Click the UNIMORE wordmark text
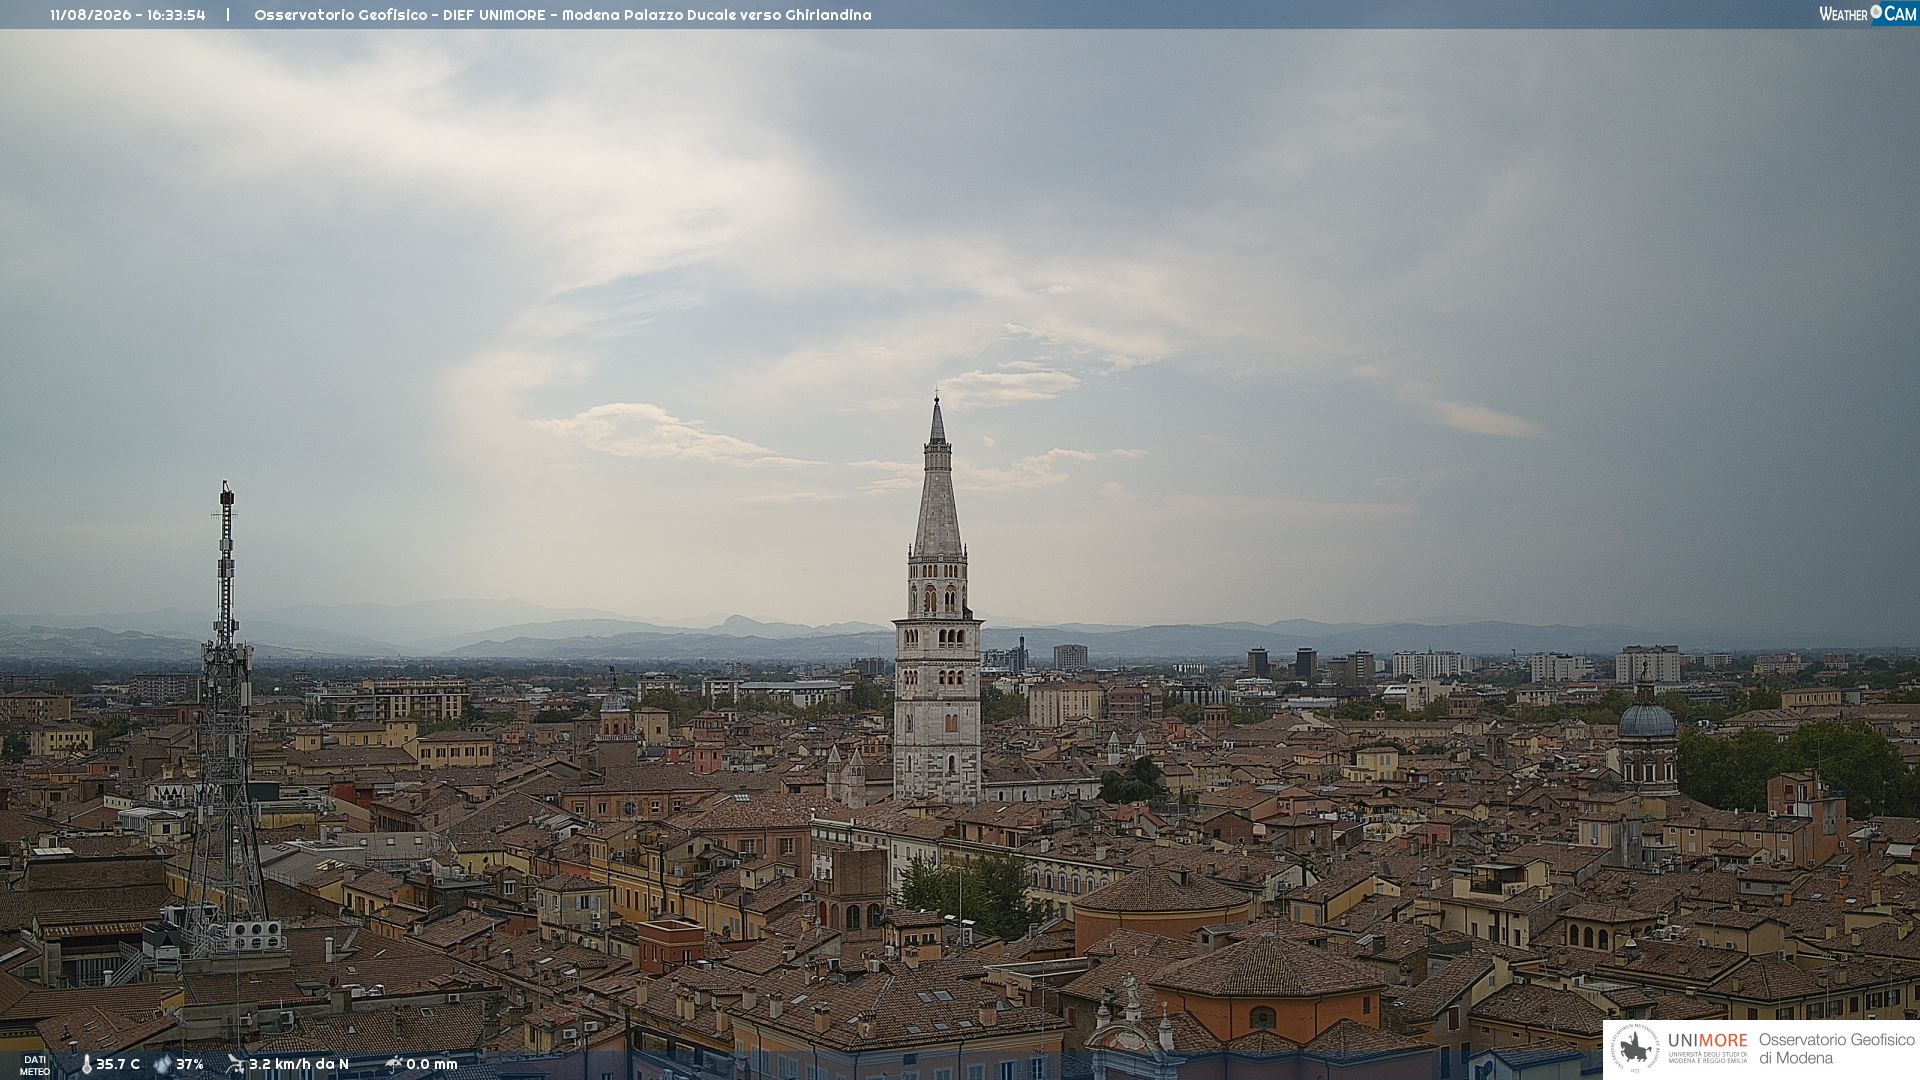Image resolution: width=1920 pixels, height=1080 pixels. [x=1708, y=1041]
